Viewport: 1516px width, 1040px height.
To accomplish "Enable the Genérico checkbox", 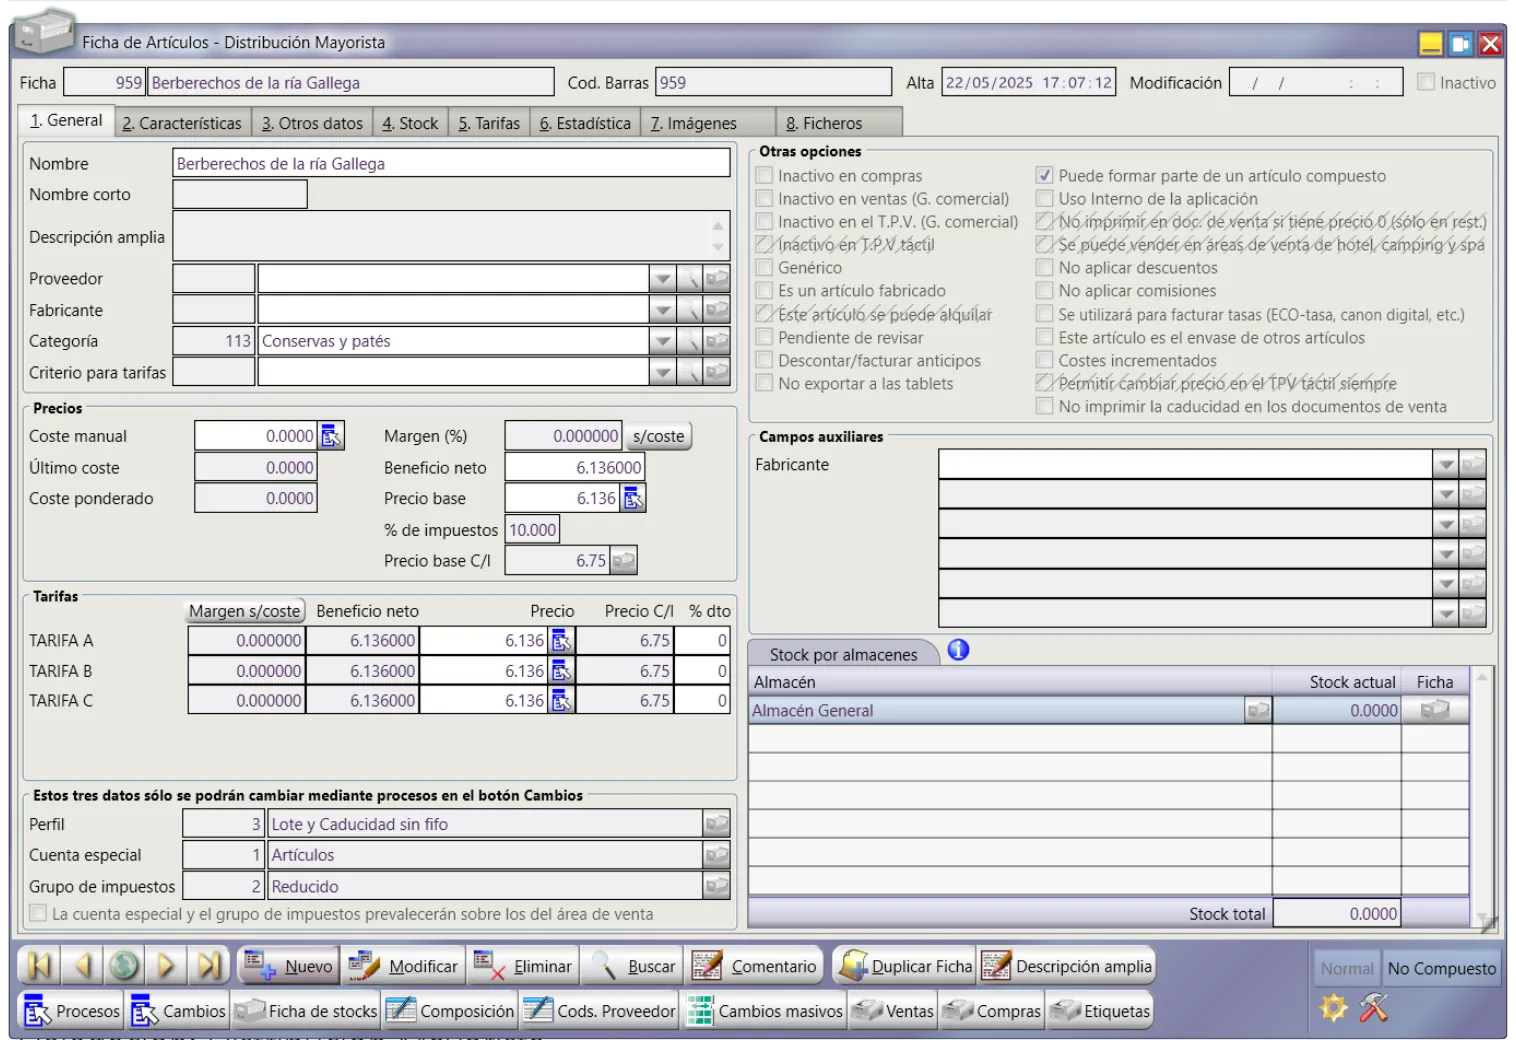I will [765, 268].
